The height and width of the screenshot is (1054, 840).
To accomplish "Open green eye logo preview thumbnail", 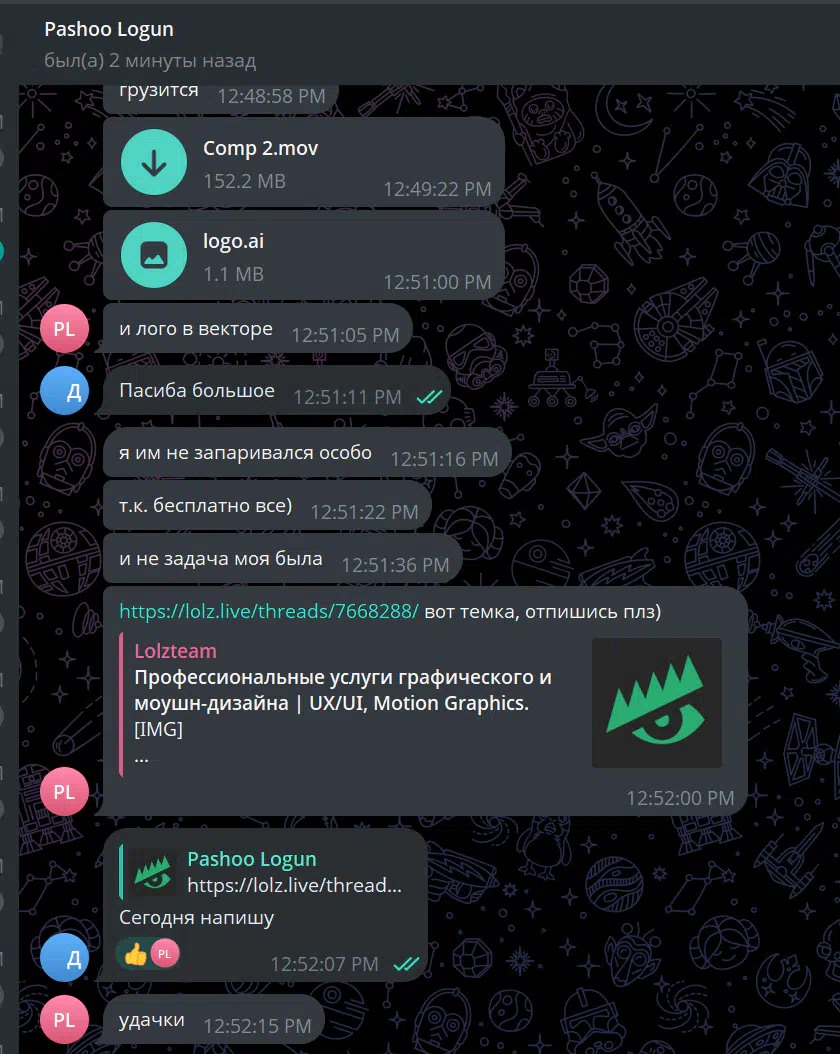I will click(657, 702).
